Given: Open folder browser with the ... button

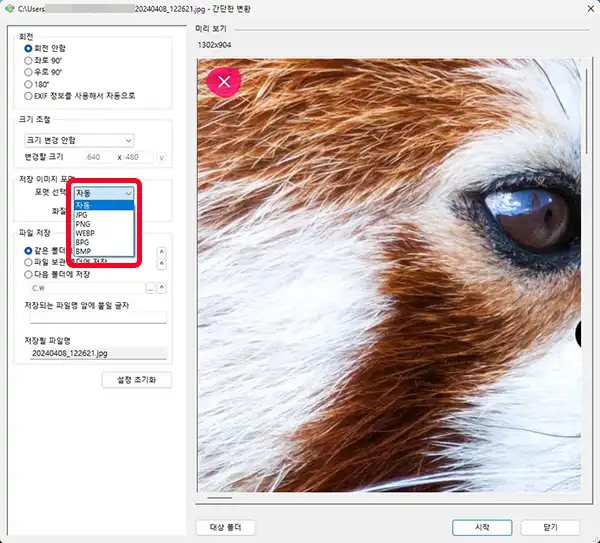Looking at the screenshot, I should [150, 288].
